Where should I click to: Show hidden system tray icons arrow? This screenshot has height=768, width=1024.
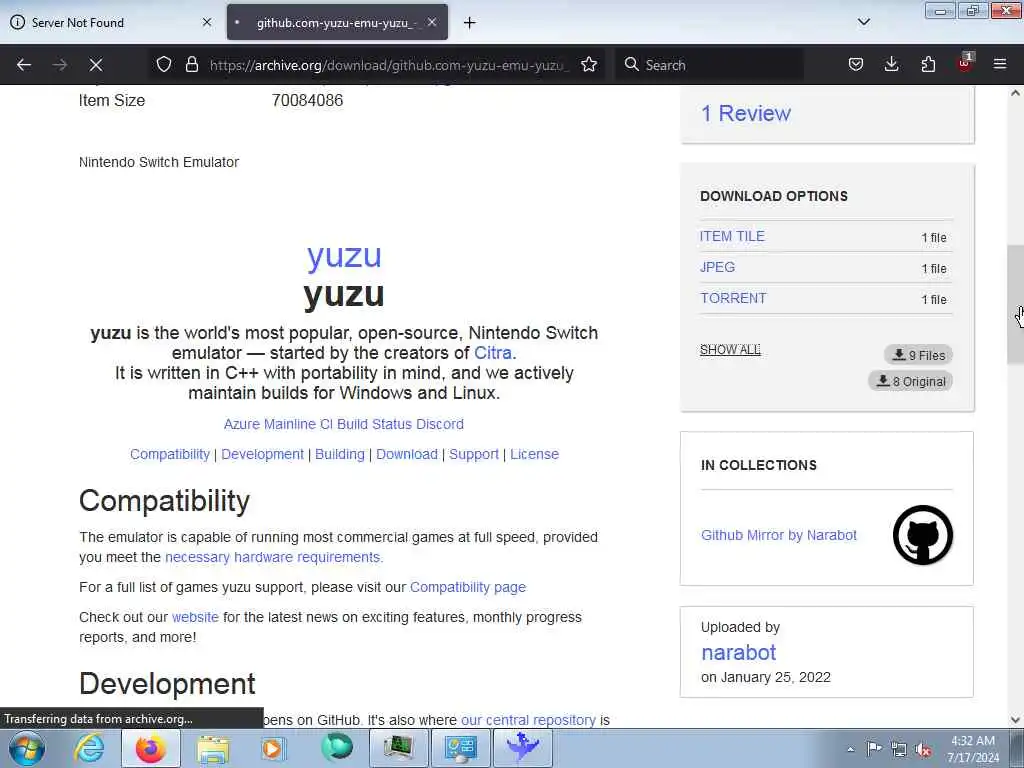[x=850, y=749]
